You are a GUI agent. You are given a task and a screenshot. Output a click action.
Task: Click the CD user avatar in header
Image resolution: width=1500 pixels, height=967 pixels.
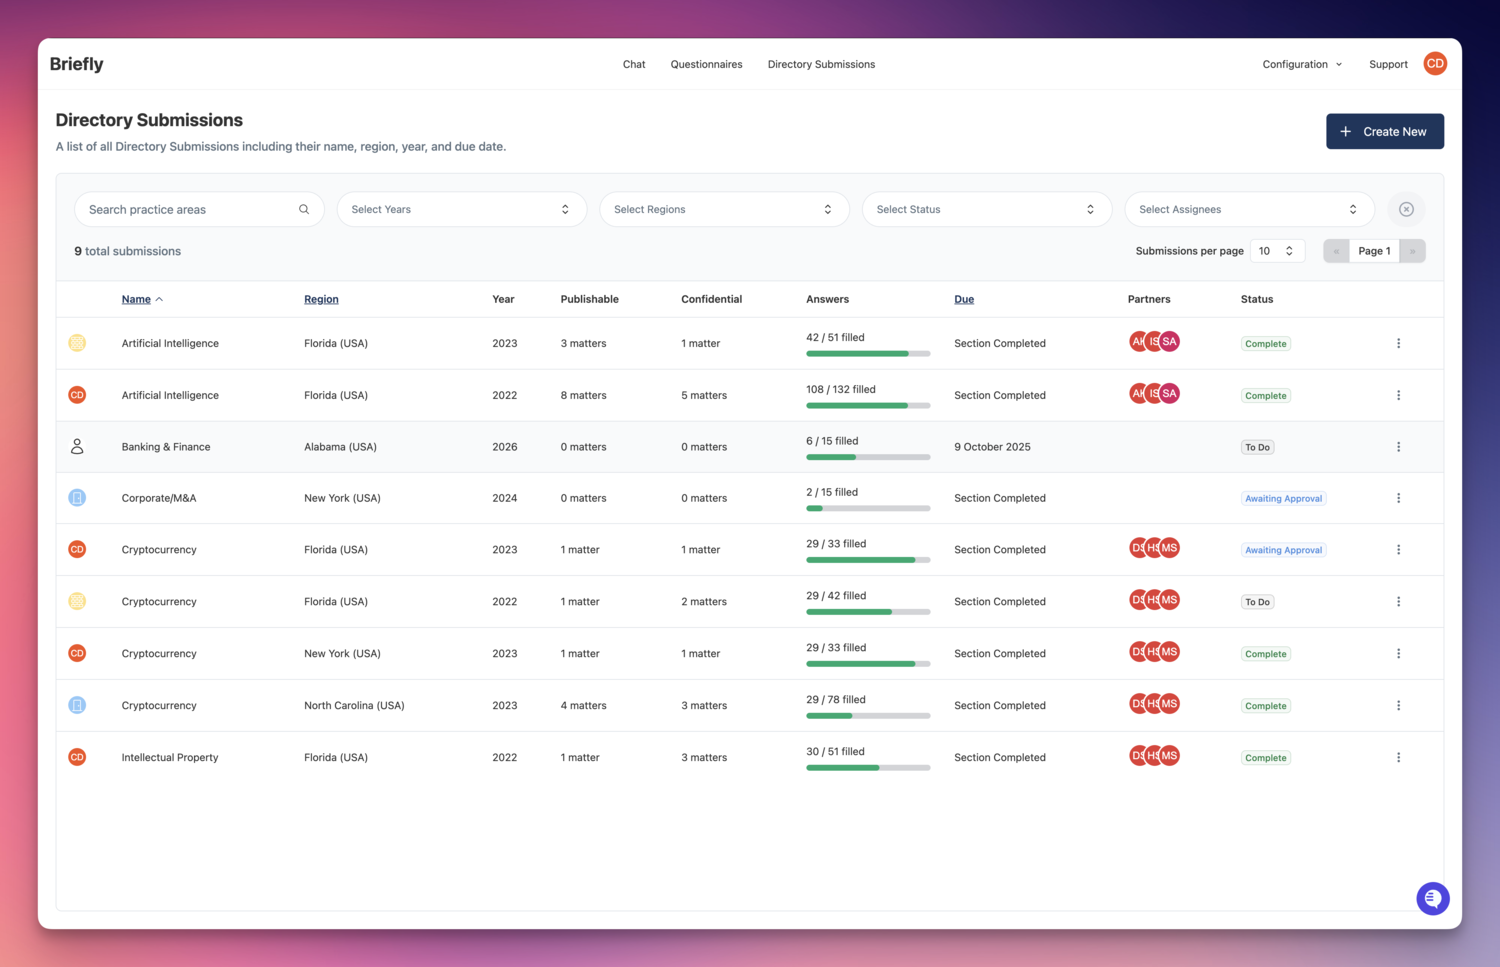1434,64
